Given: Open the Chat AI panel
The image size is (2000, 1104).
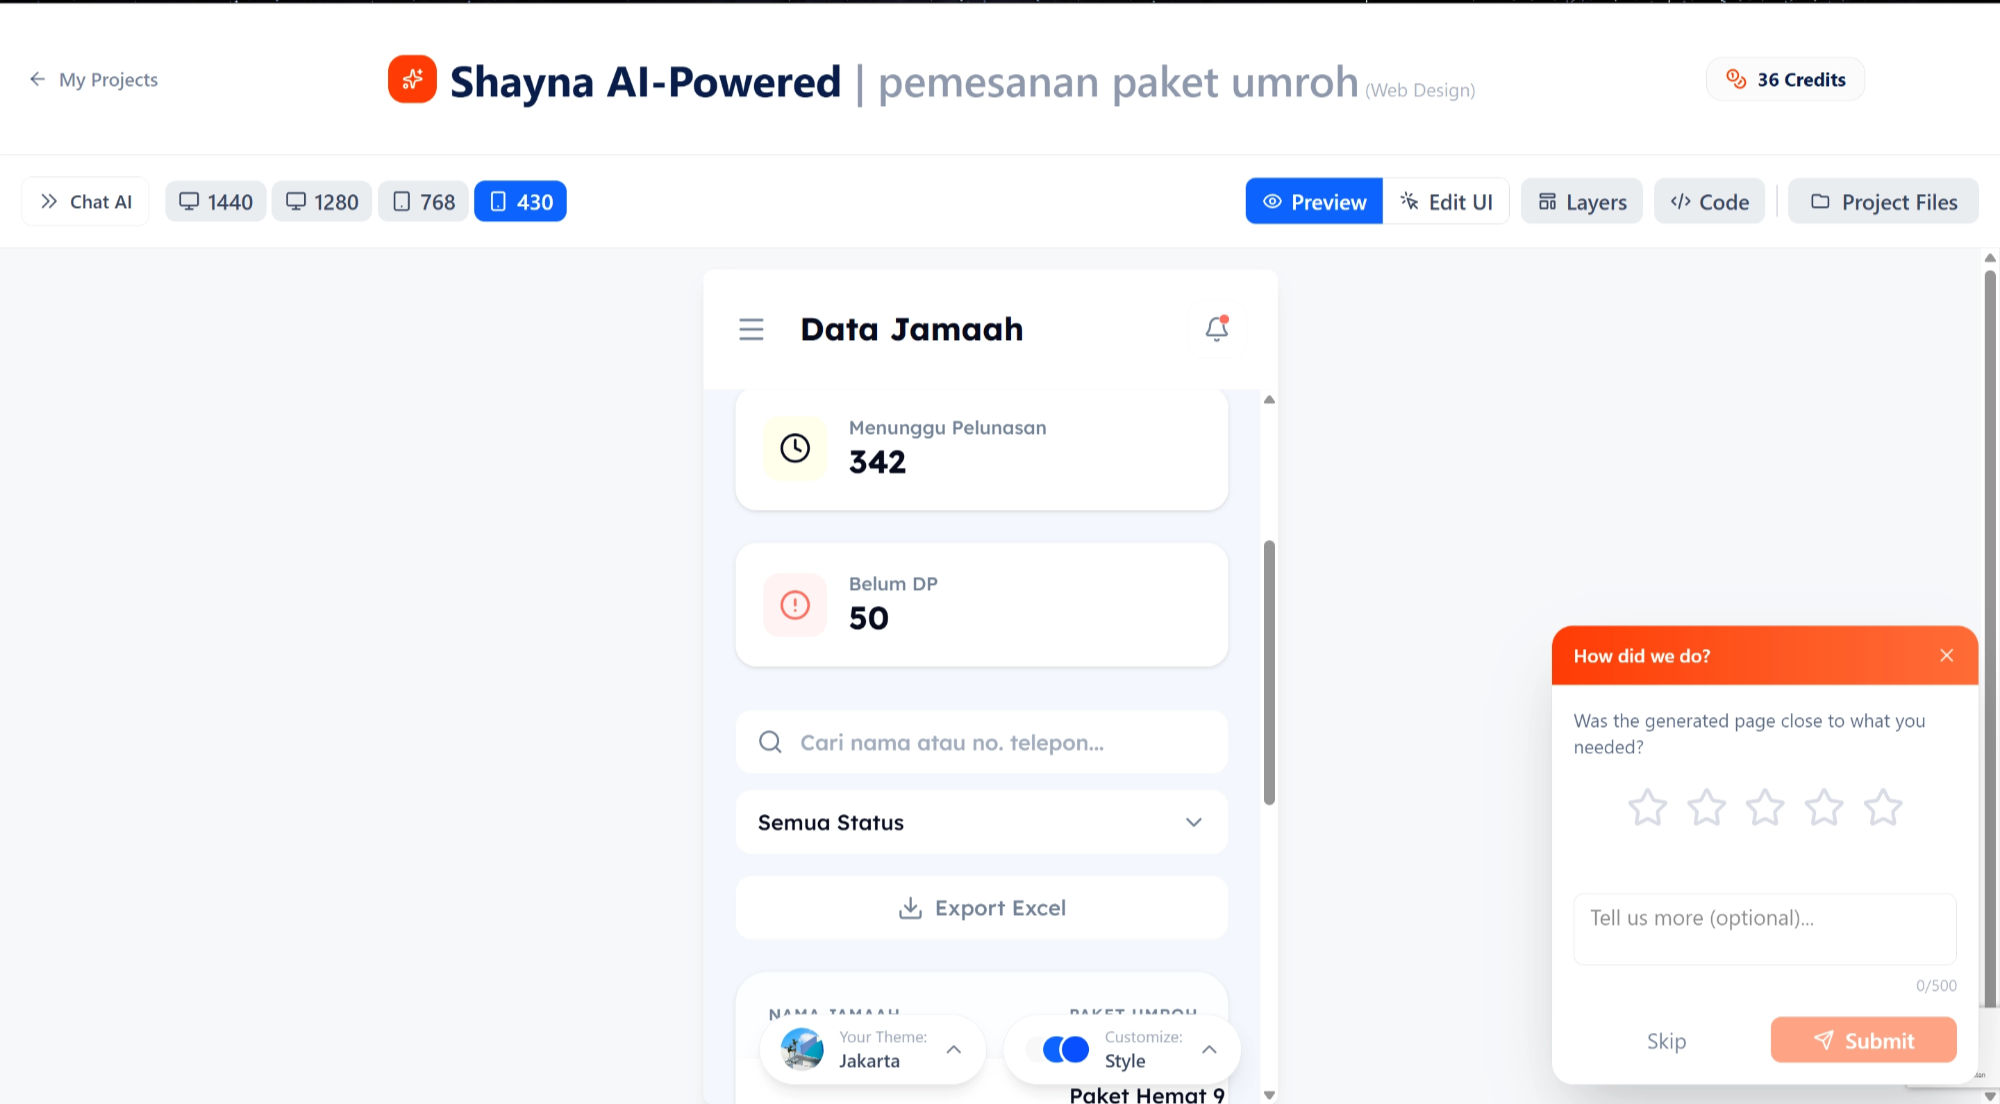Looking at the screenshot, I should [x=85, y=201].
